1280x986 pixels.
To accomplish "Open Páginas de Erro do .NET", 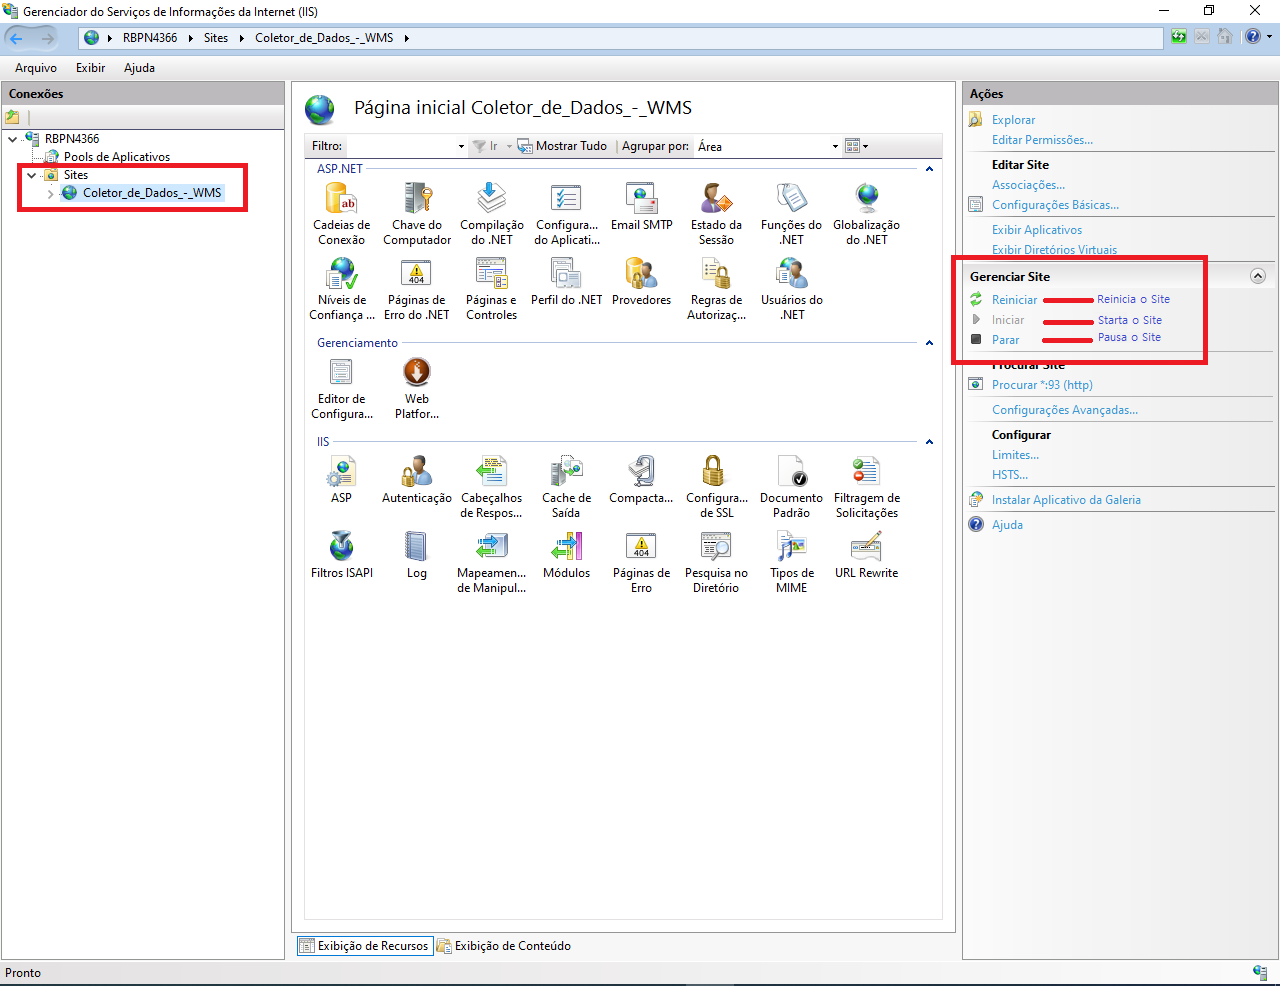I will 417,289.
